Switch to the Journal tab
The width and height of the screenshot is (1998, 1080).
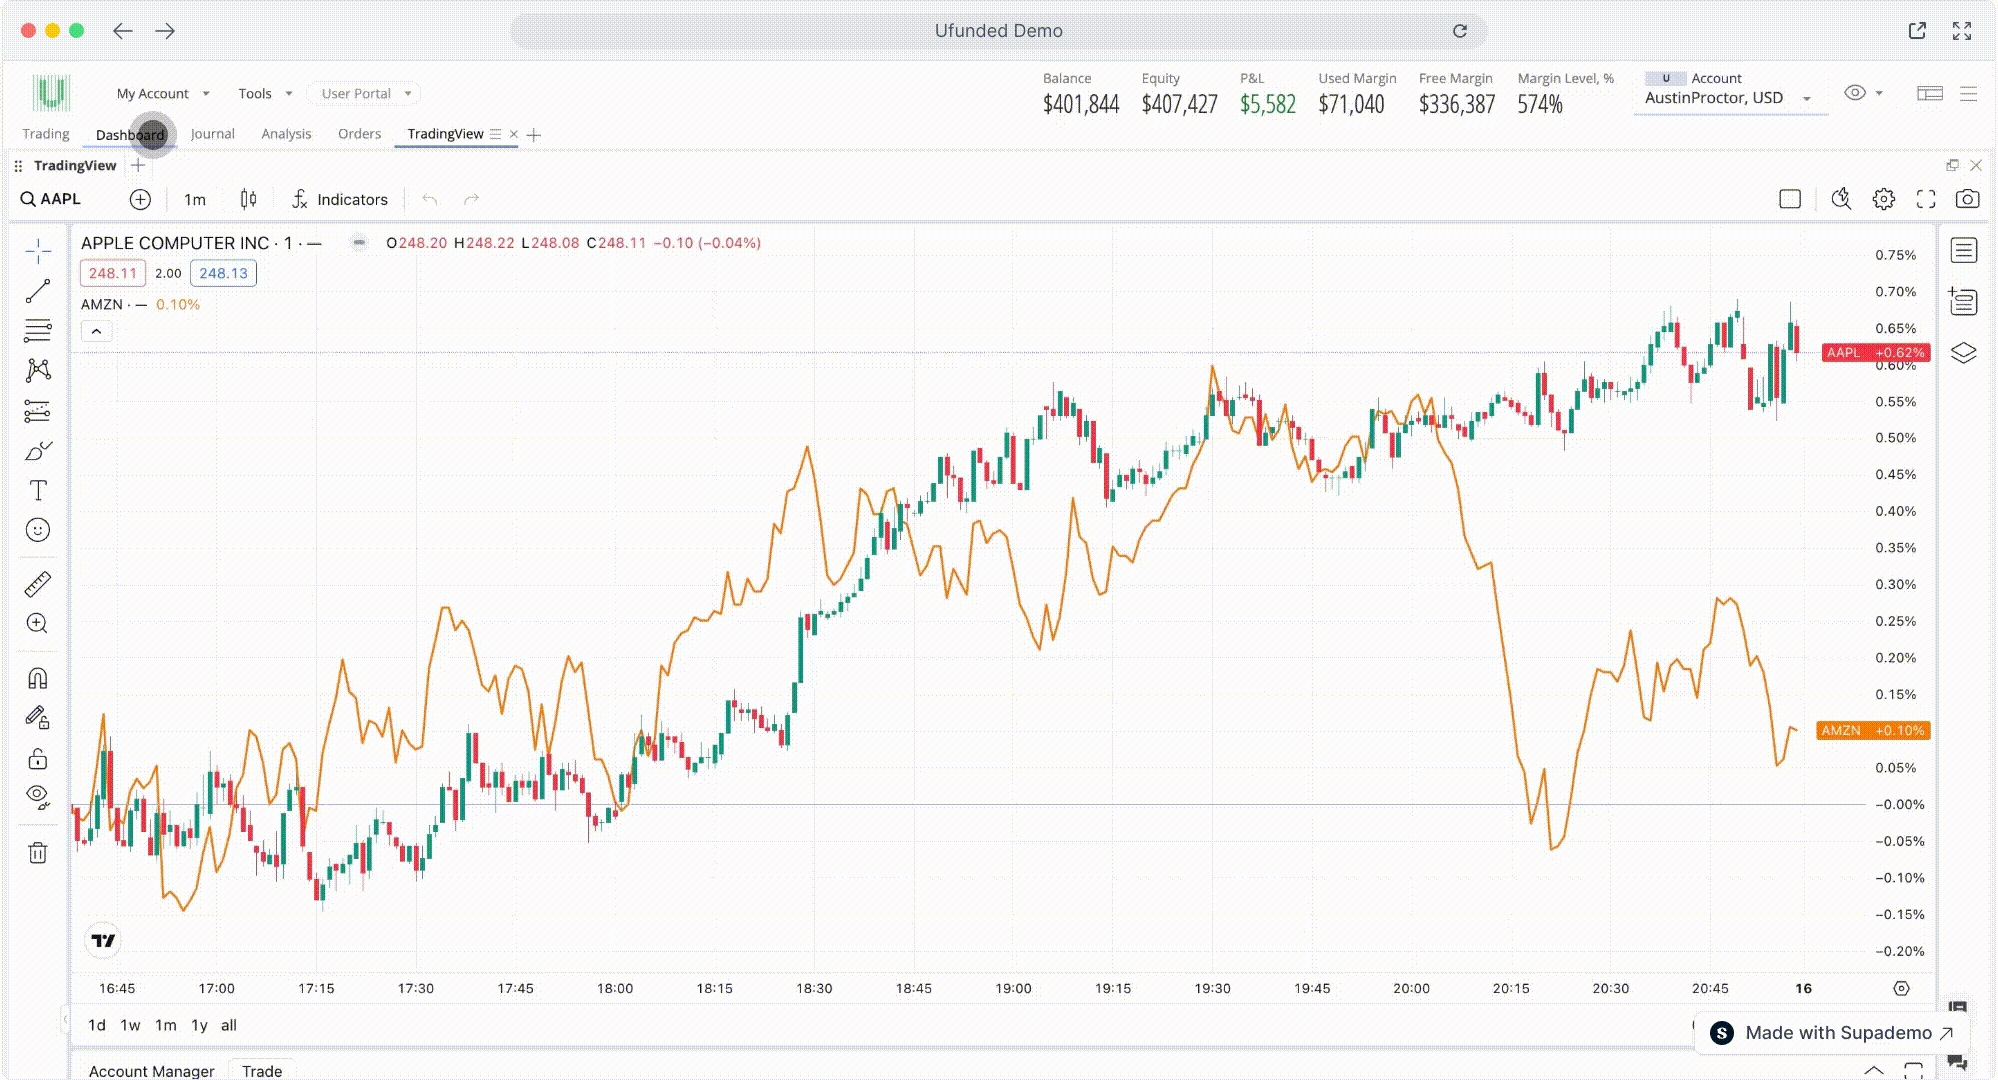[212, 134]
